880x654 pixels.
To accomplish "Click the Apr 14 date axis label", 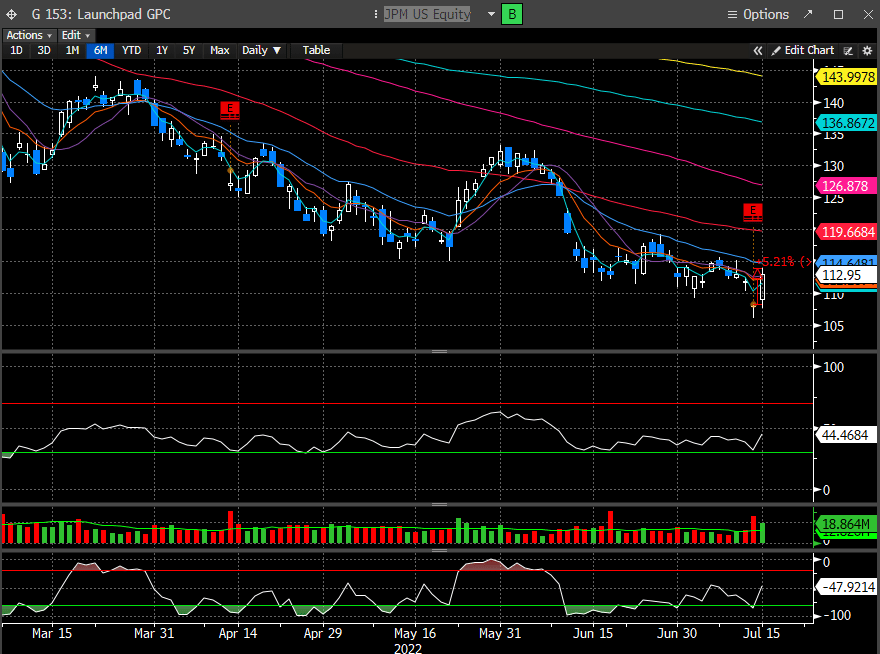I will (x=237, y=633).
